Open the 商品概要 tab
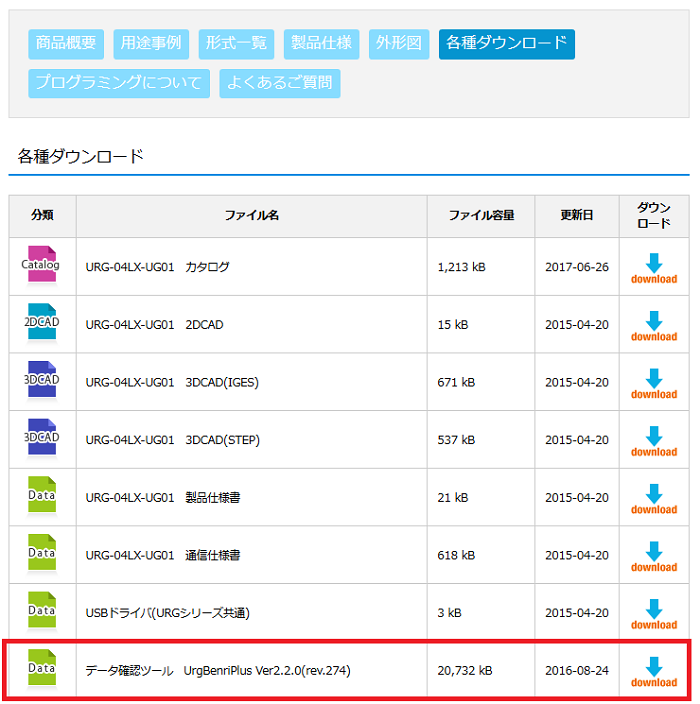700x704 pixels. (x=66, y=43)
